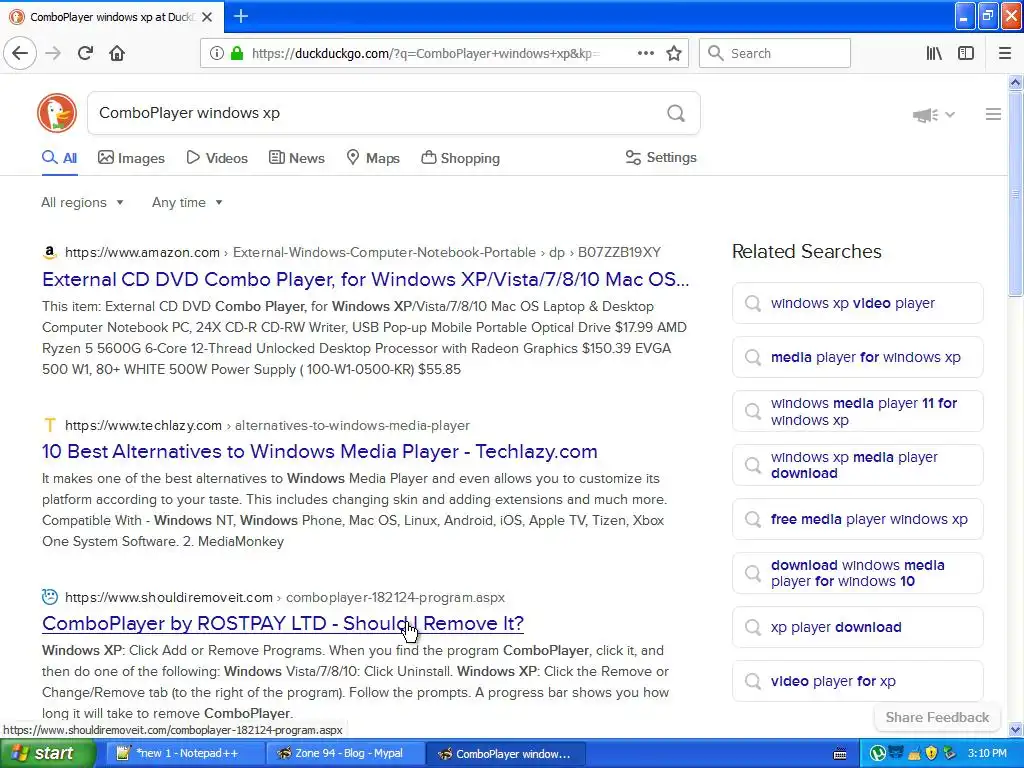Click the page scrollbar up arrow
The height and width of the screenshot is (768, 1024).
[x=1015, y=82]
